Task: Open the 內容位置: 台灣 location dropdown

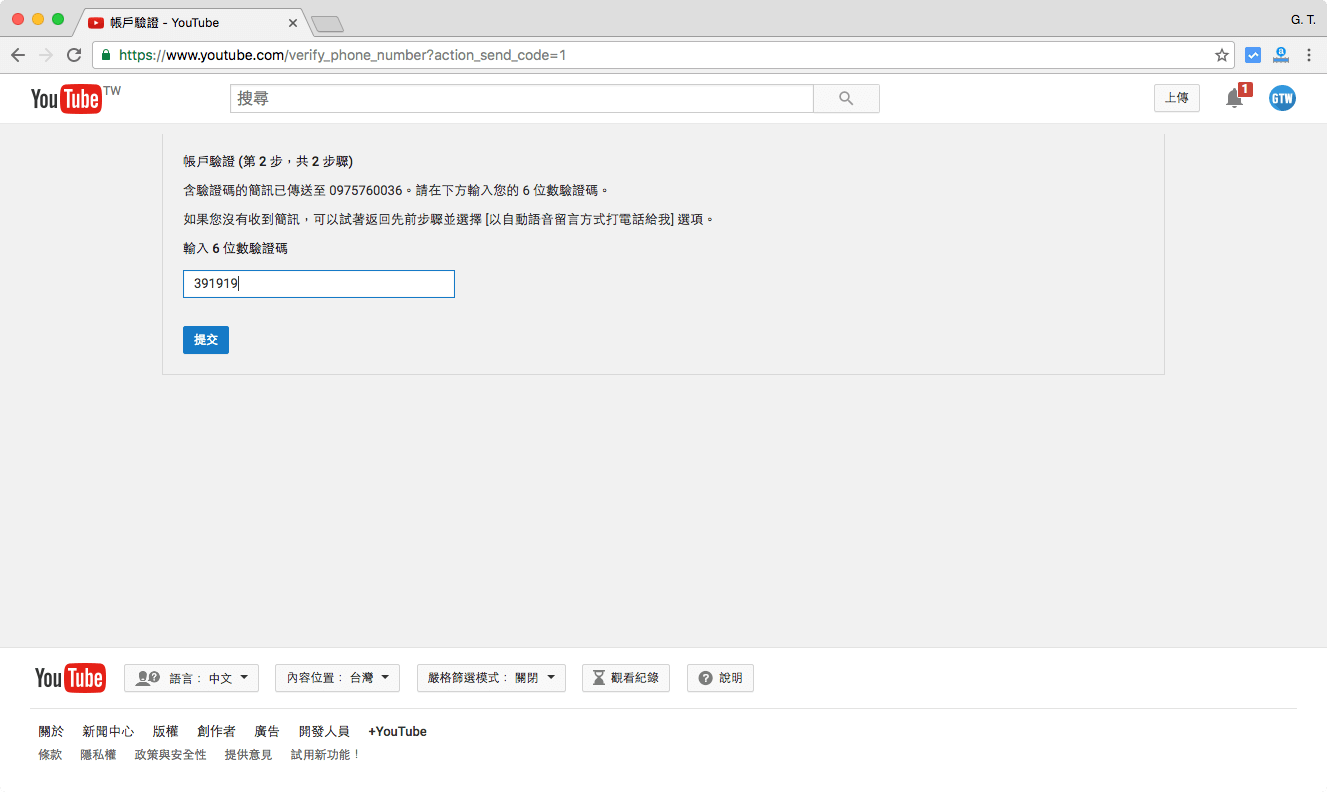Action: pyautogui.click(x=337, y=678)
